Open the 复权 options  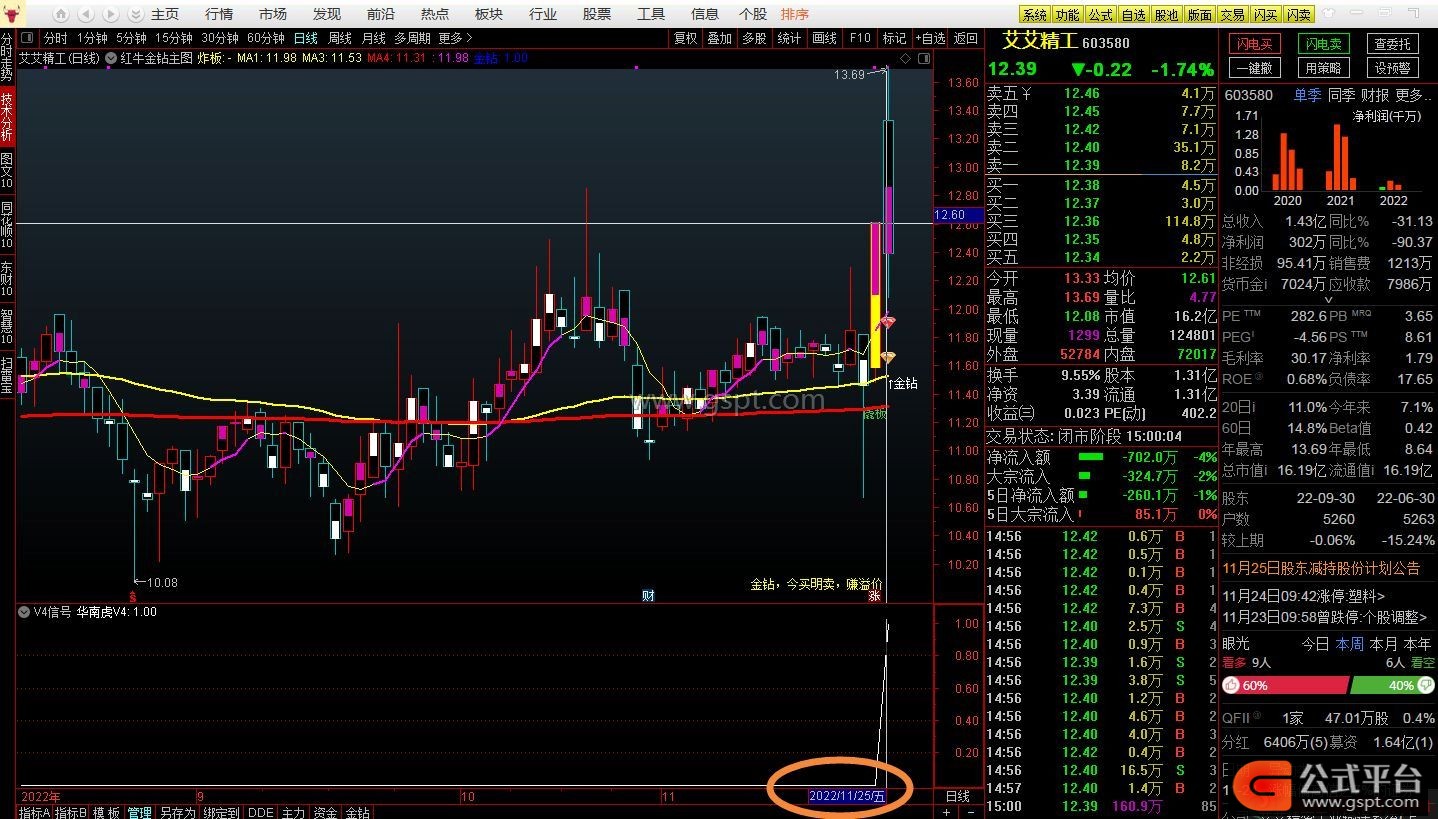click(685, 38)
